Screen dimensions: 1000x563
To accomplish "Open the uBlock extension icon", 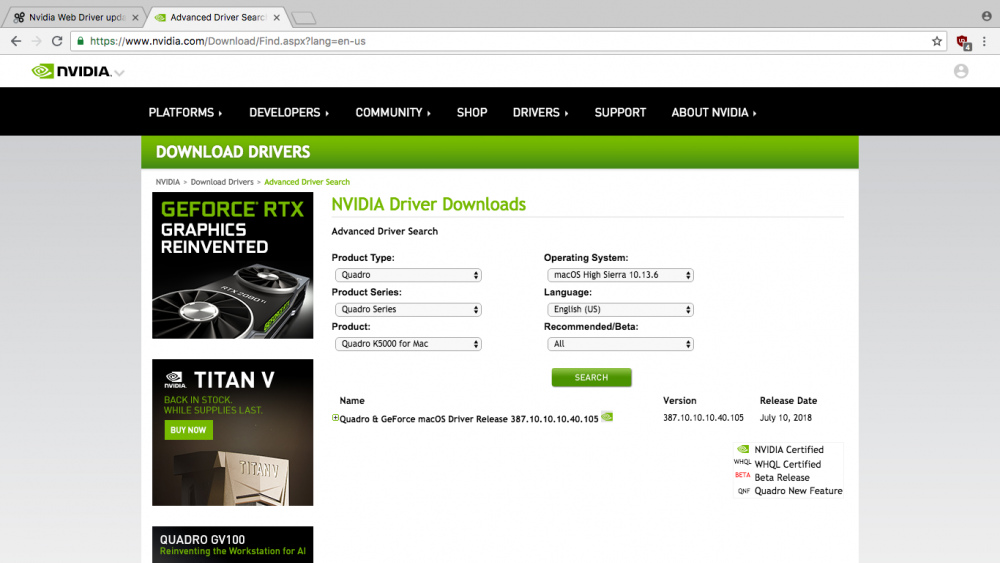I will tap(963, 42).
